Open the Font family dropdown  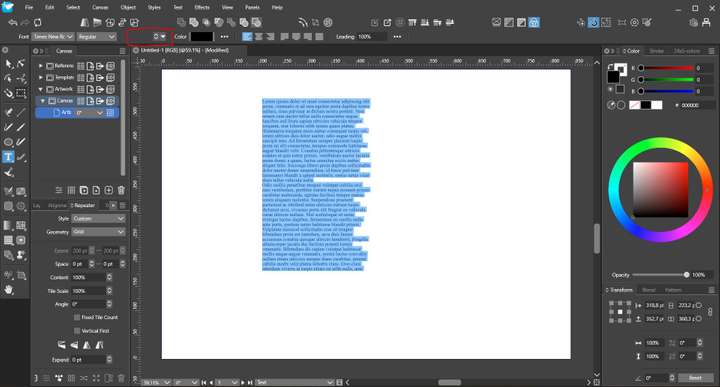pos(53,36)
